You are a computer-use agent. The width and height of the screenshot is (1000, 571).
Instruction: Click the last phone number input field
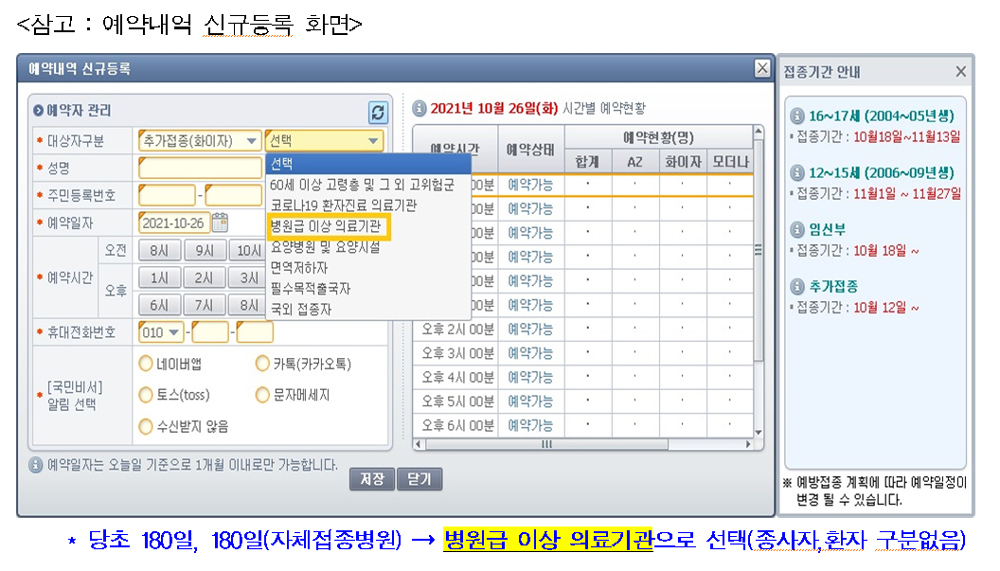point(254,332)
